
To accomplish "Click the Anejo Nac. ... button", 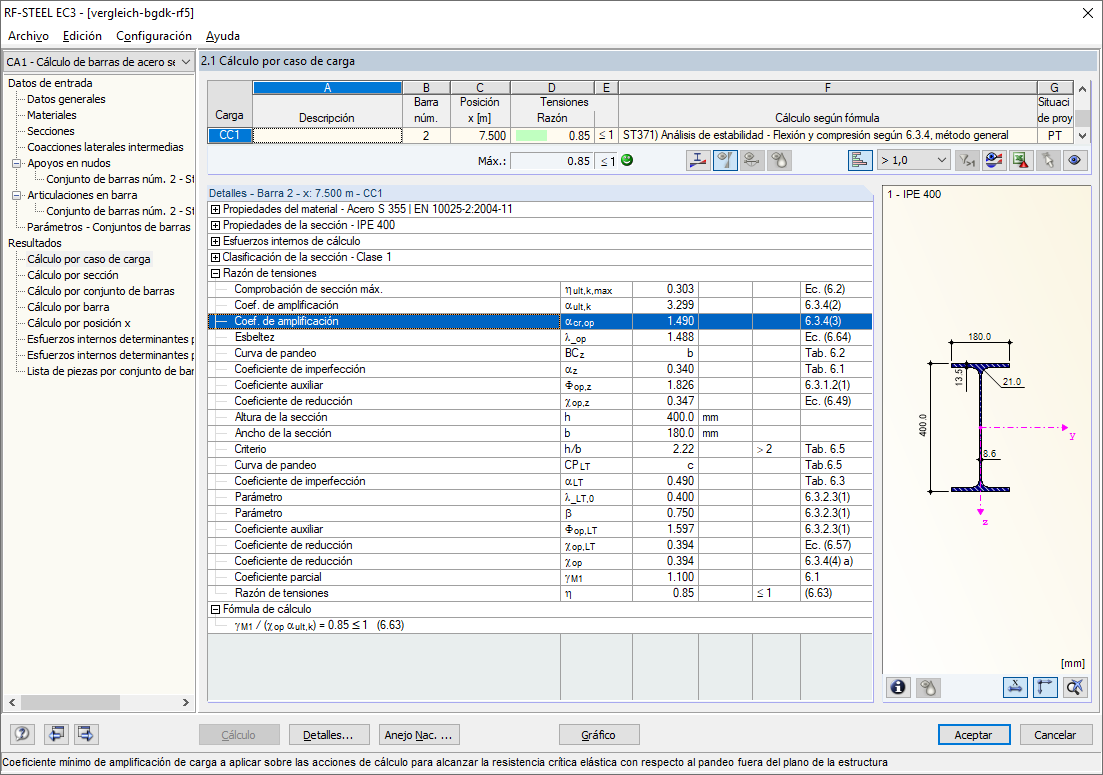I will (x=419, y=735).
